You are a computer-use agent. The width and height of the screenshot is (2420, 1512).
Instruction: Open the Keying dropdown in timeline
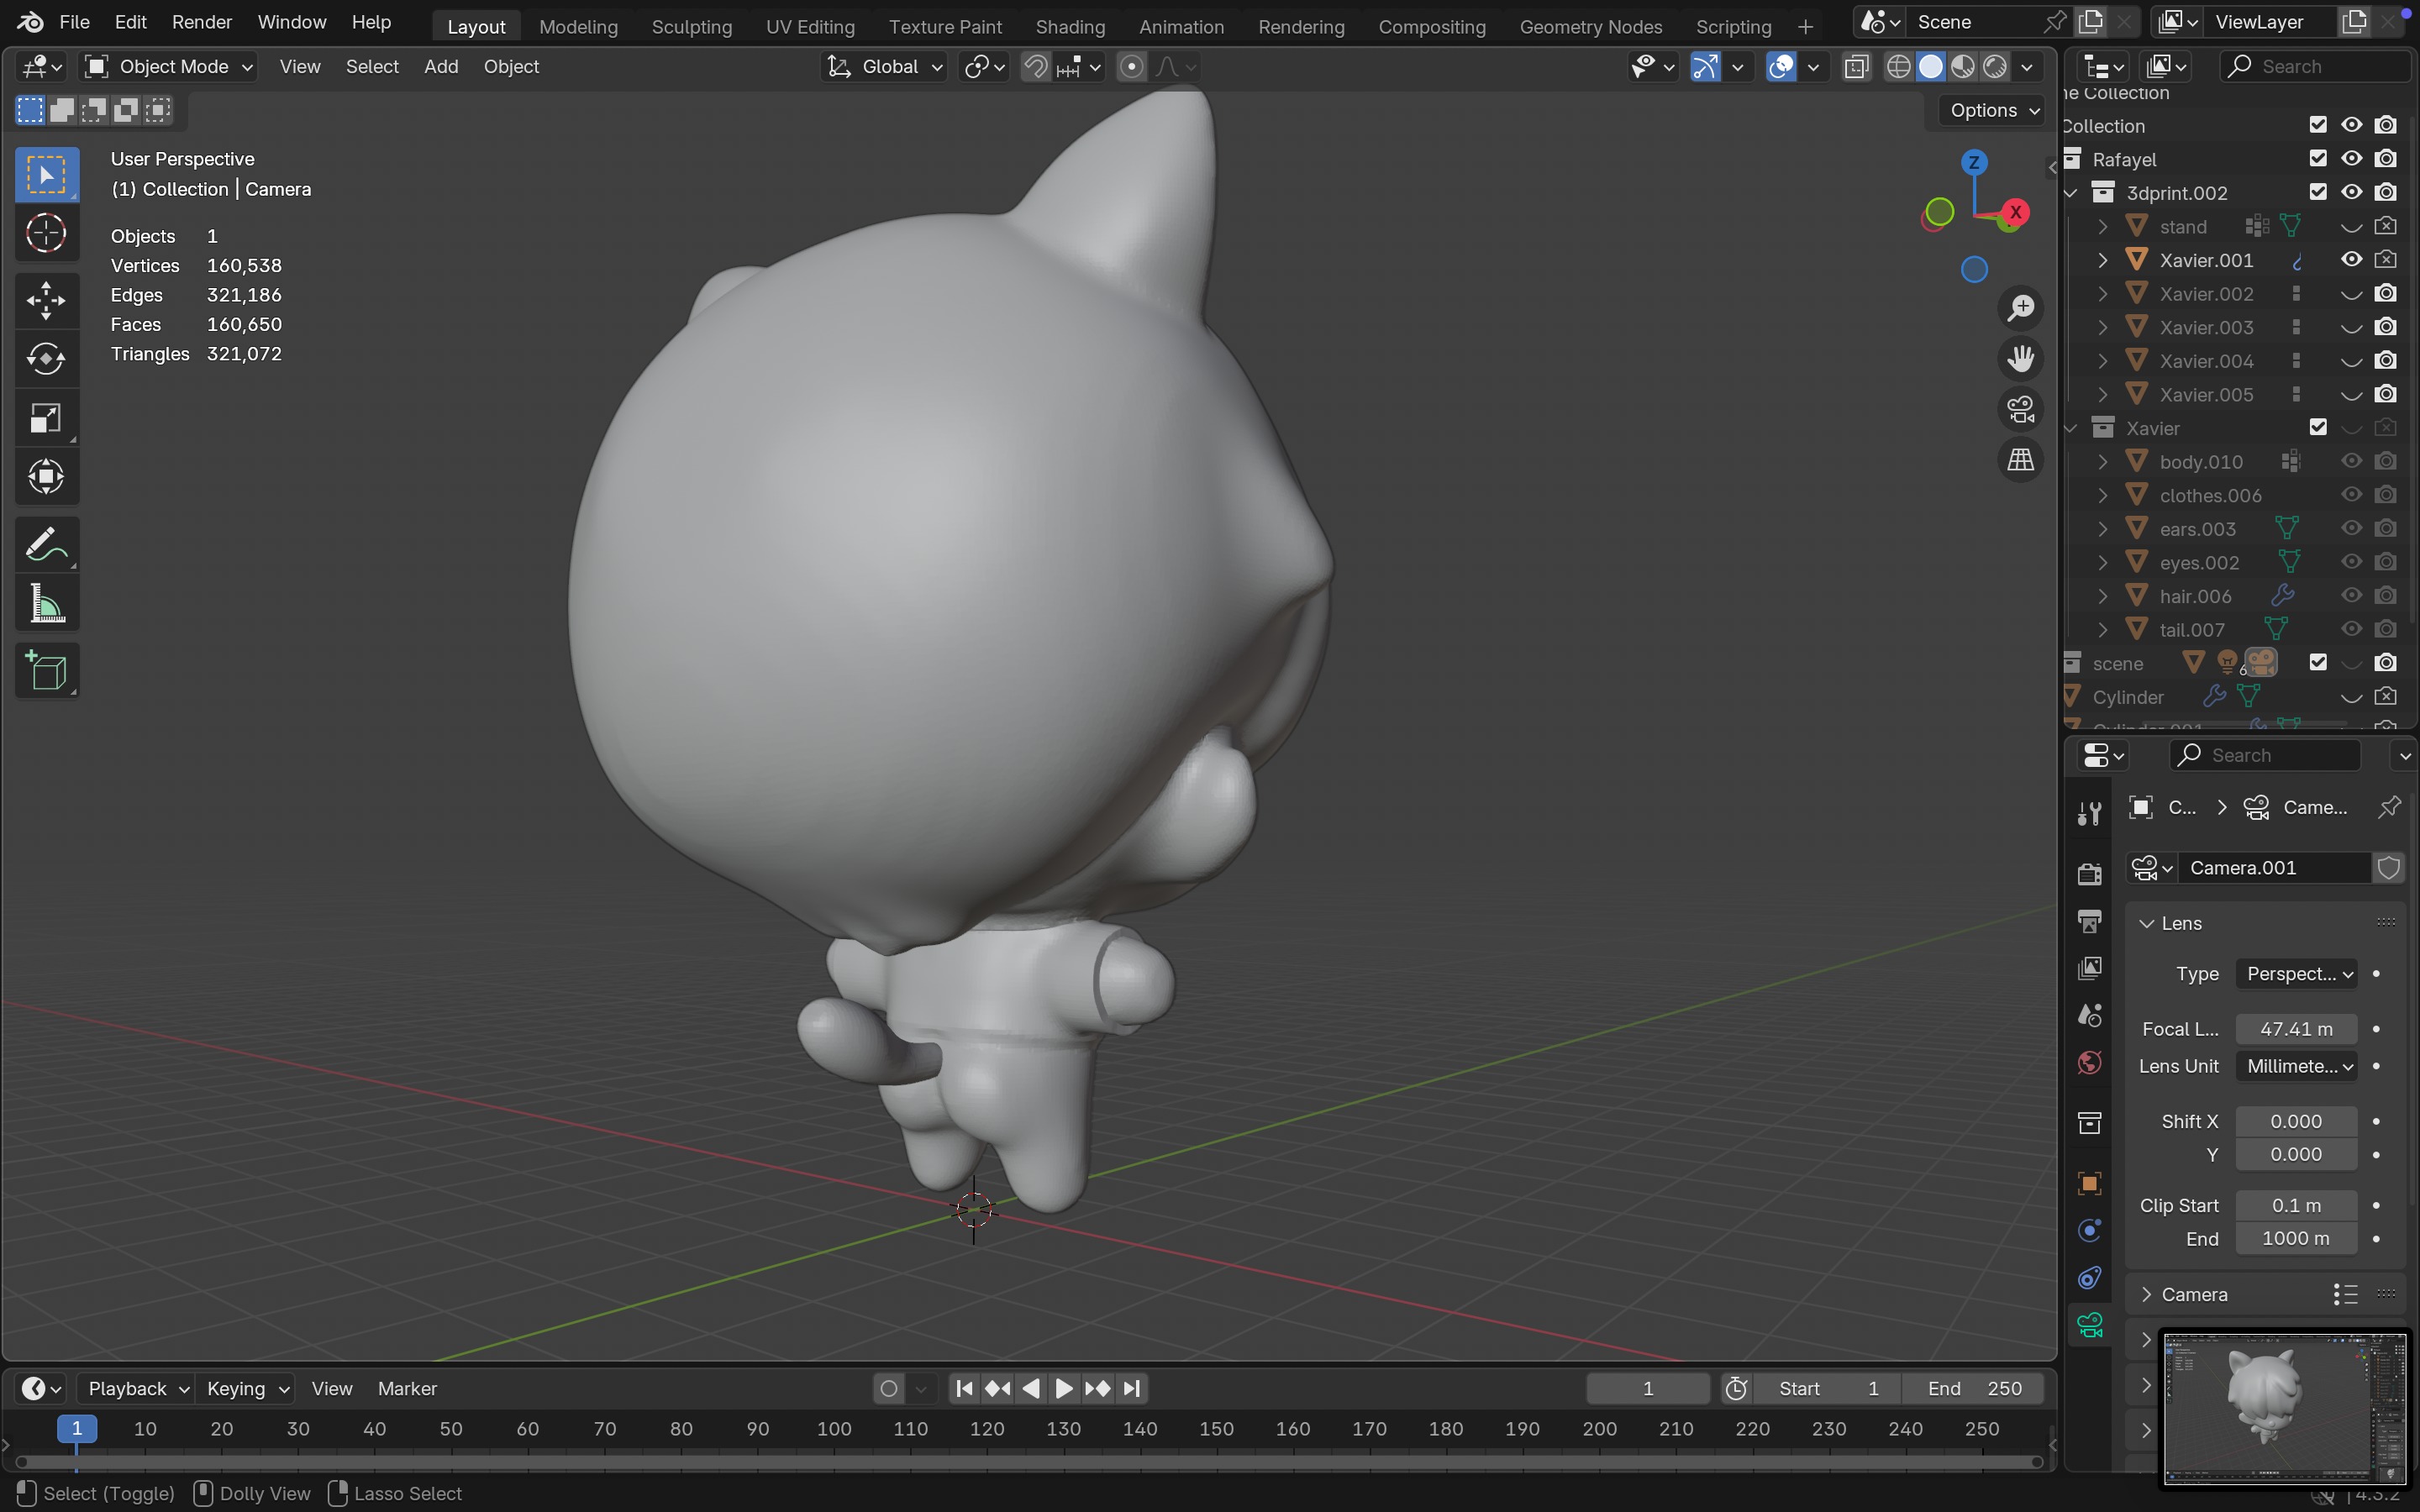[x=246, y=1389]
